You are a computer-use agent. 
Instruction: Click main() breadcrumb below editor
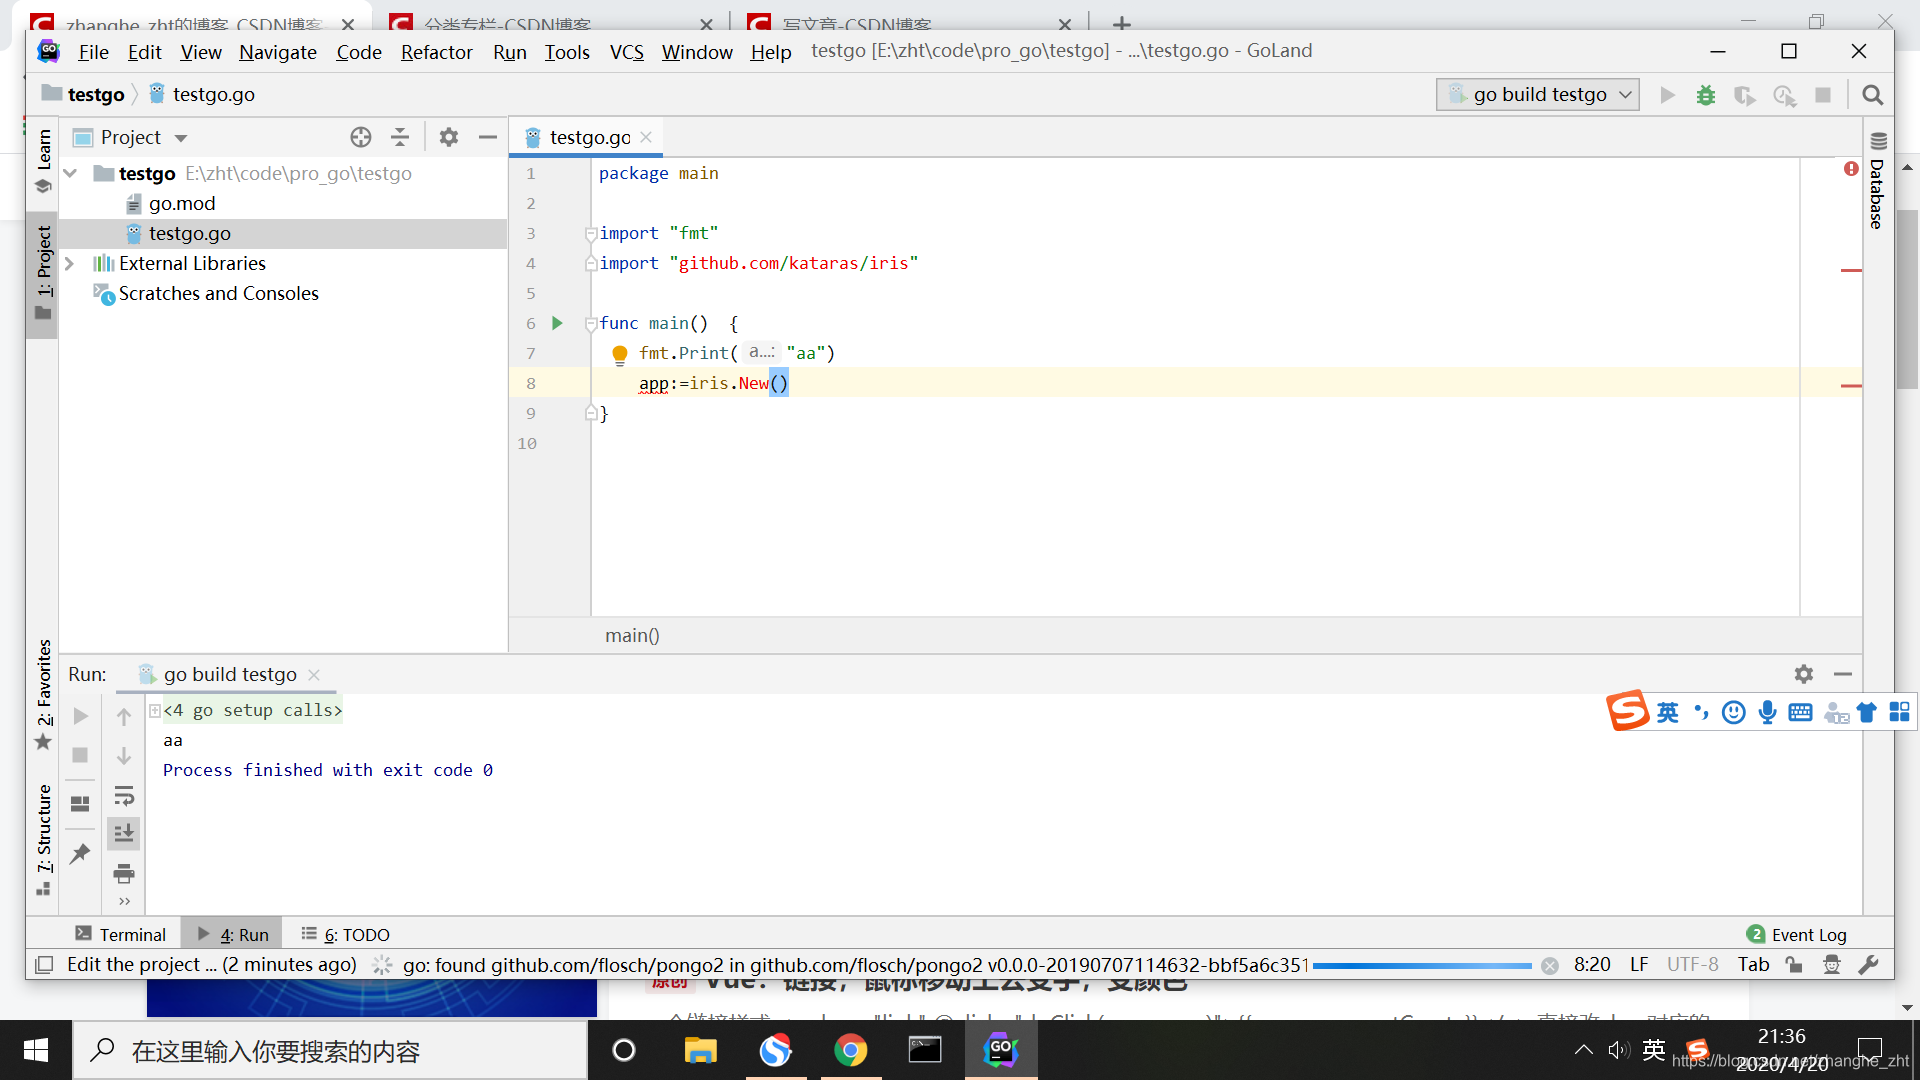pyautogui.click(x=632, y=635)
